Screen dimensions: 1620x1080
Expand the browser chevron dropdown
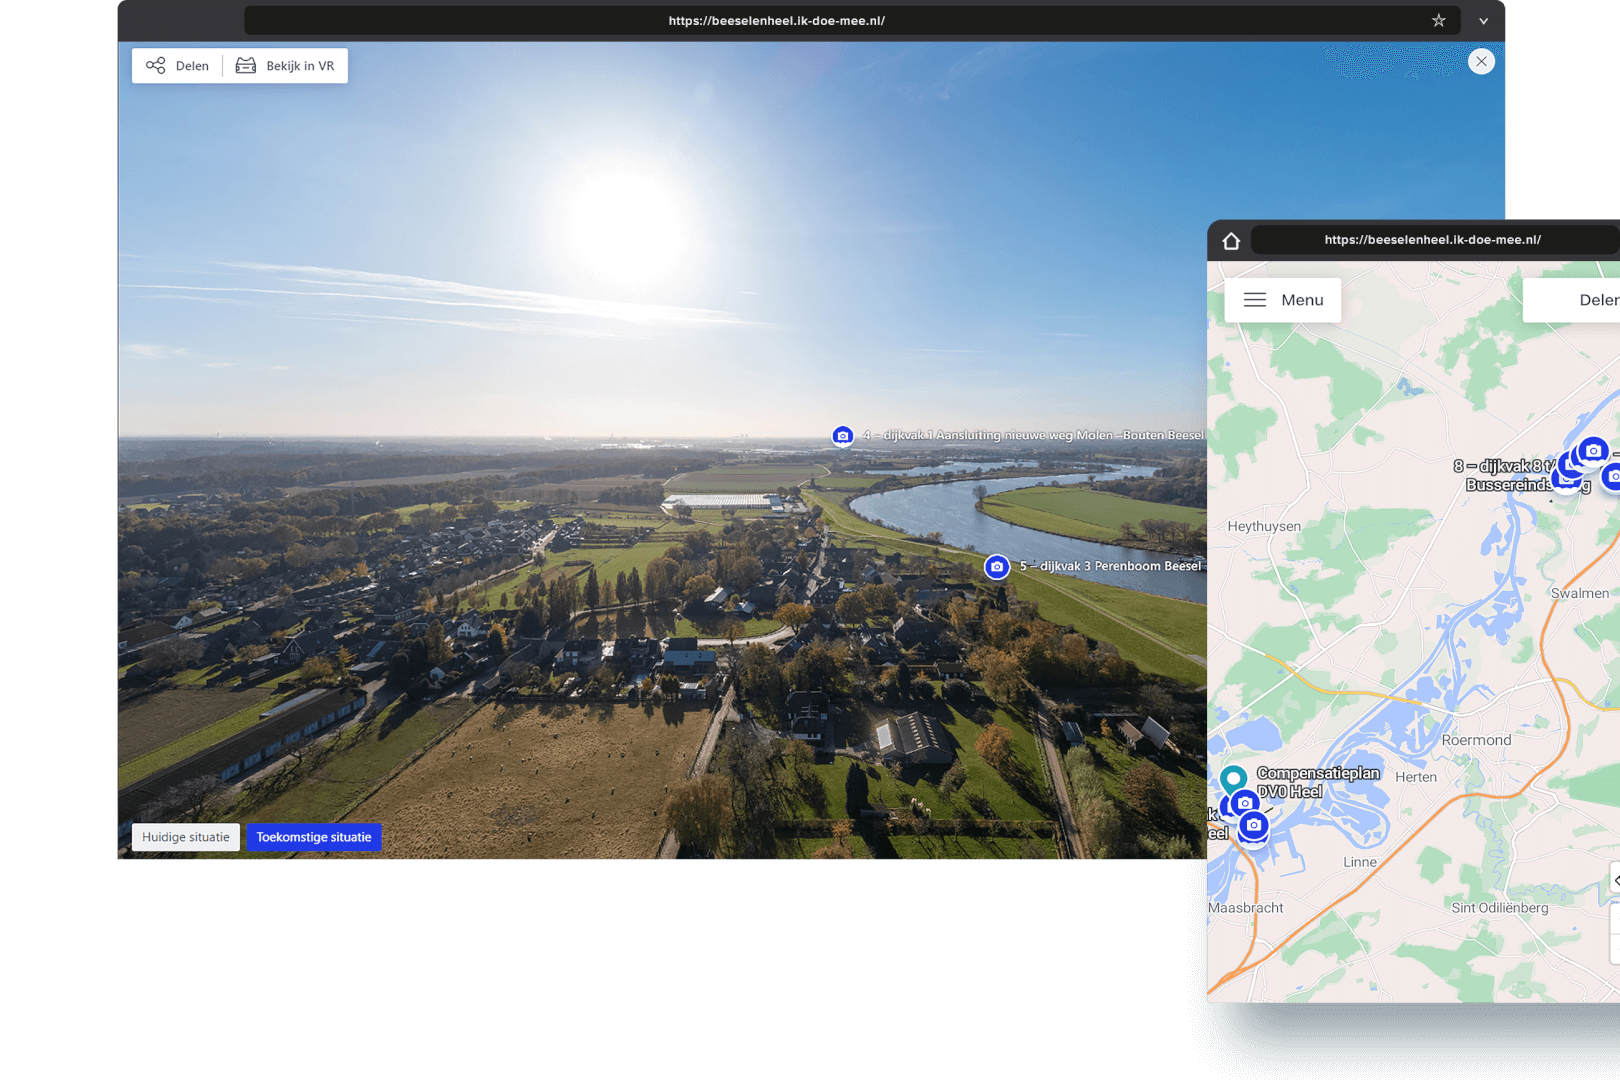(1483, 21)
